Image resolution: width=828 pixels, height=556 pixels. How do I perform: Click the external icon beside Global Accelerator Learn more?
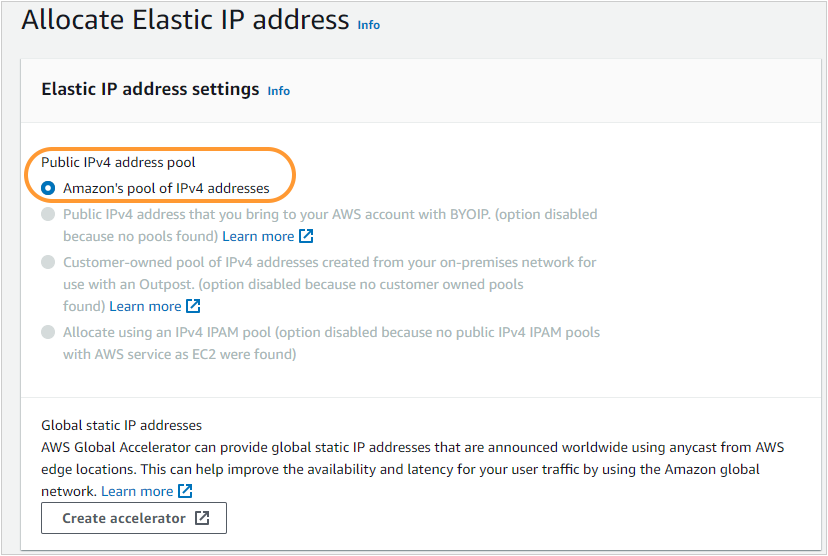pos(185,491)
